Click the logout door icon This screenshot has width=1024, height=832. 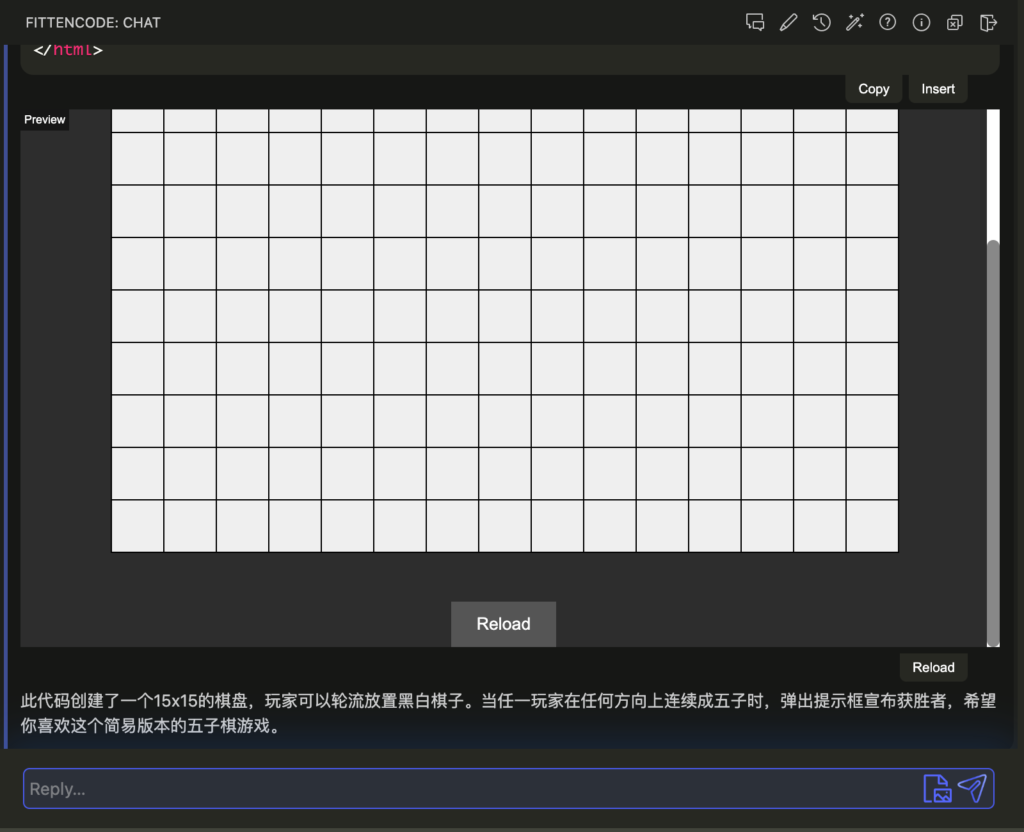(x=988, y=22)
